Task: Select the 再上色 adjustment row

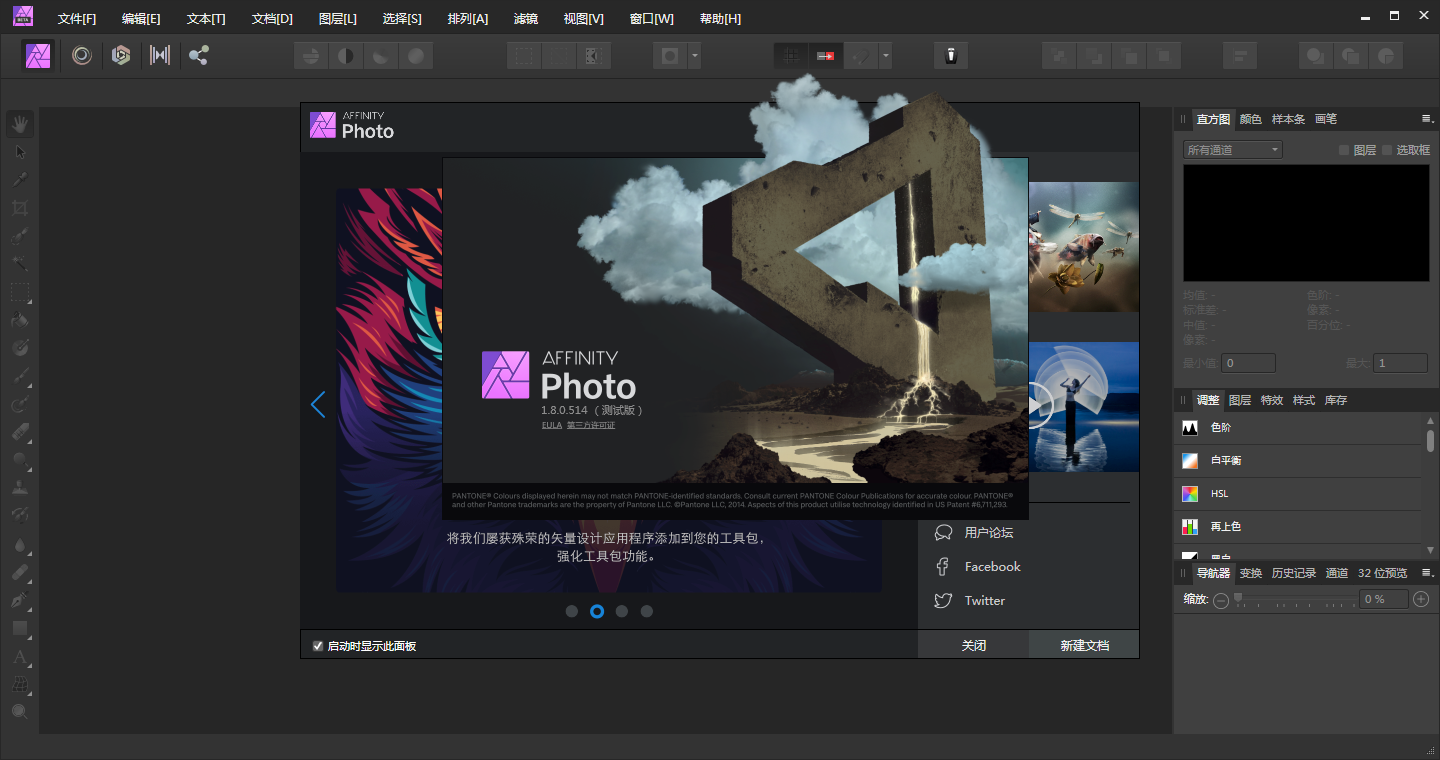Action: [1297, 527]
